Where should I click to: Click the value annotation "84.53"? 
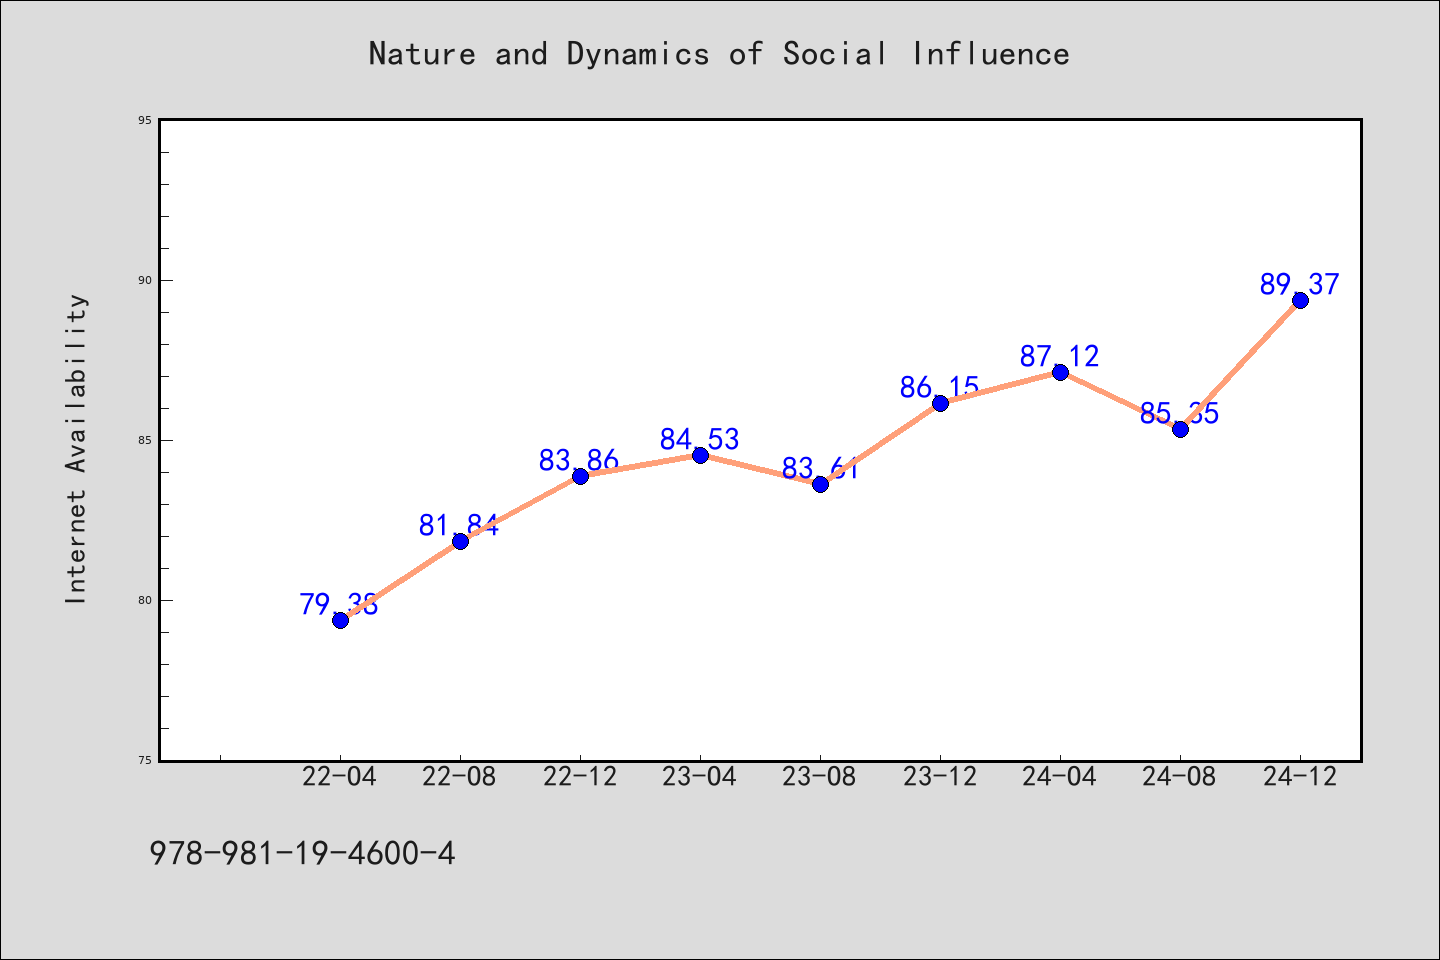[700, 439]
